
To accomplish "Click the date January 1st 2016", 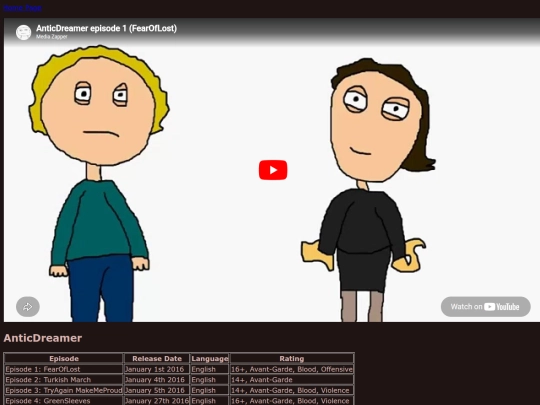I will [x=157, y=369].
